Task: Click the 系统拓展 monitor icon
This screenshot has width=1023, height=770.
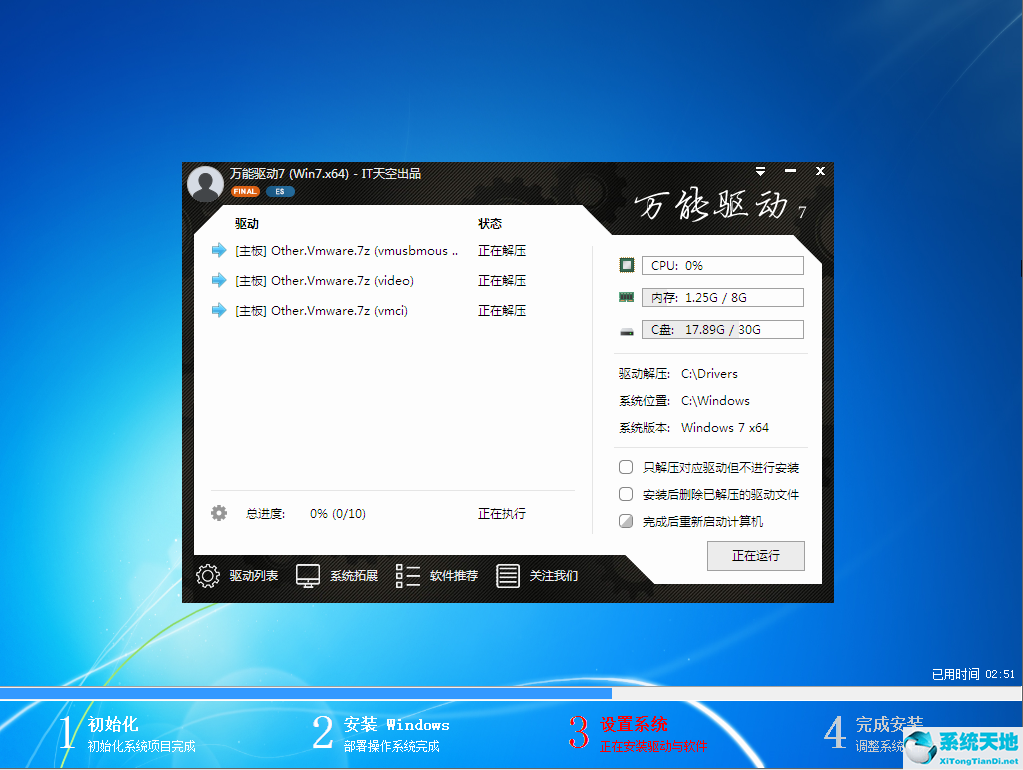Action: (308, 576)
